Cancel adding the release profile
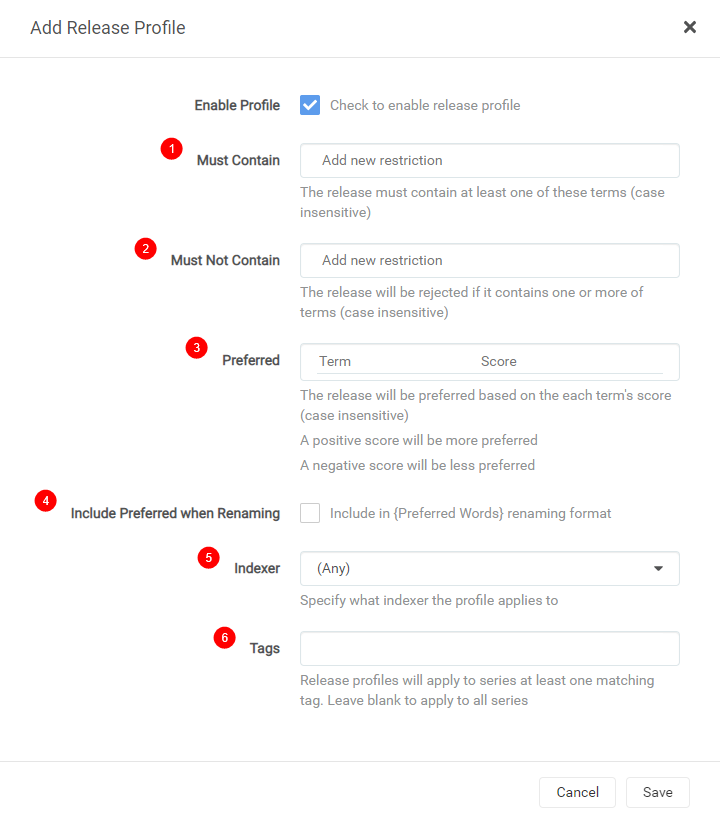 577,792
